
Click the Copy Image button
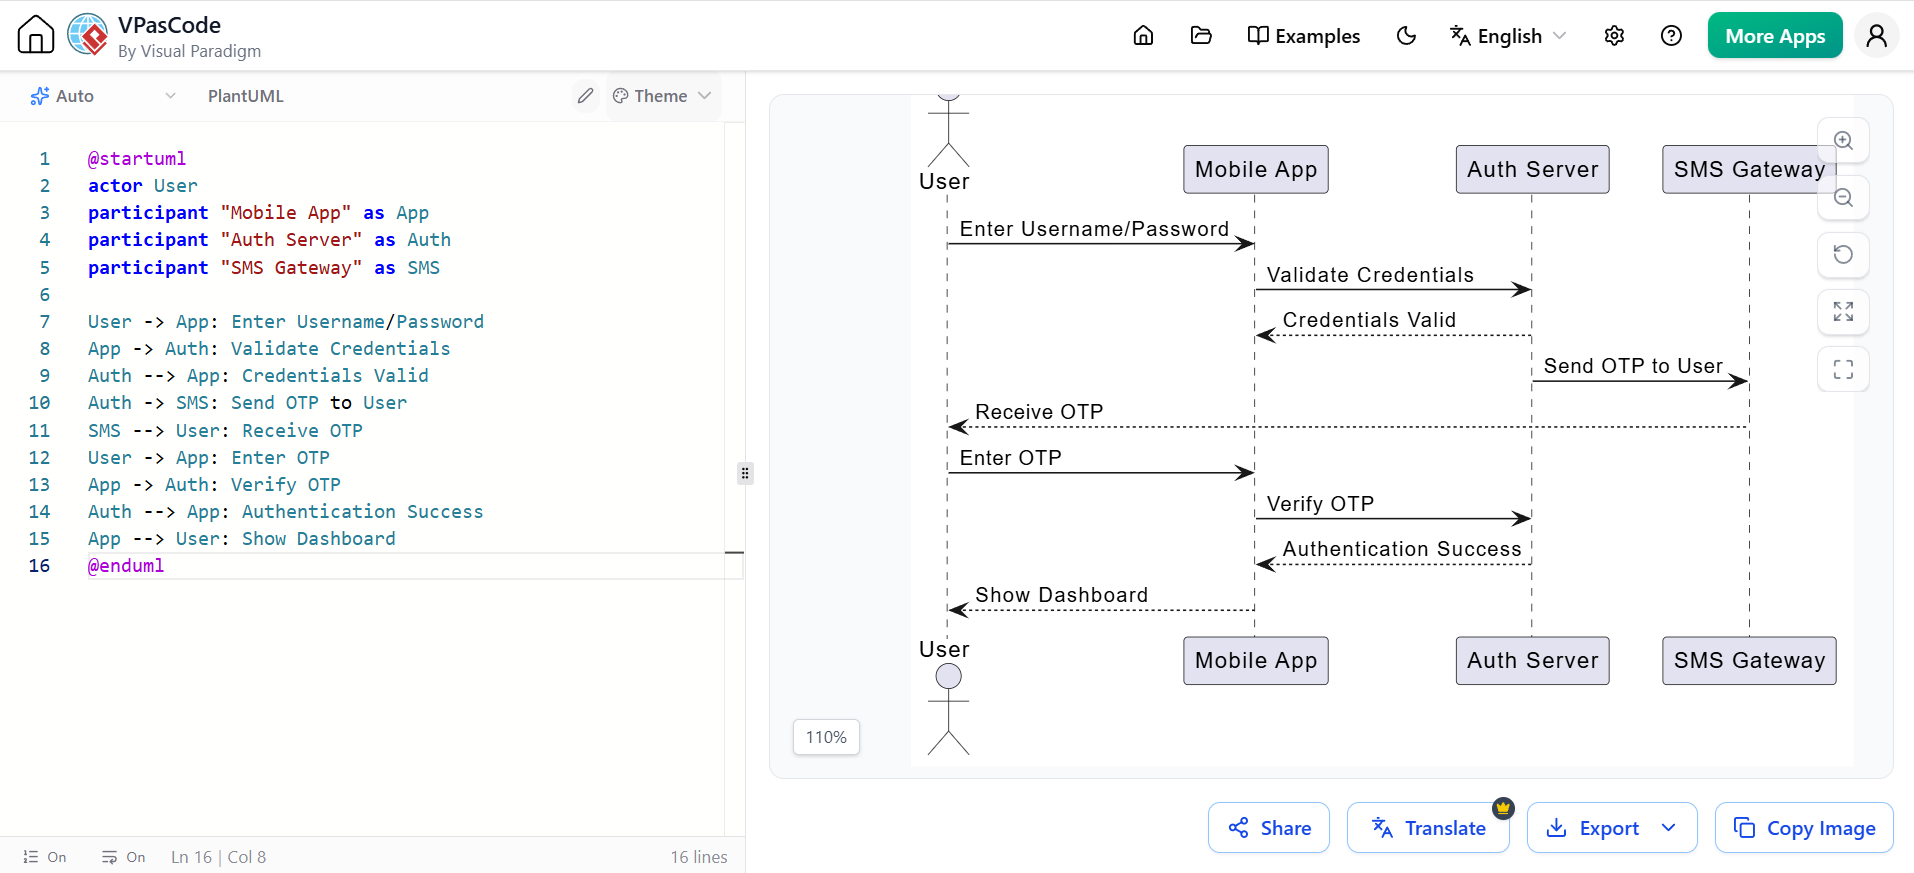click(x=1804, y=828)
